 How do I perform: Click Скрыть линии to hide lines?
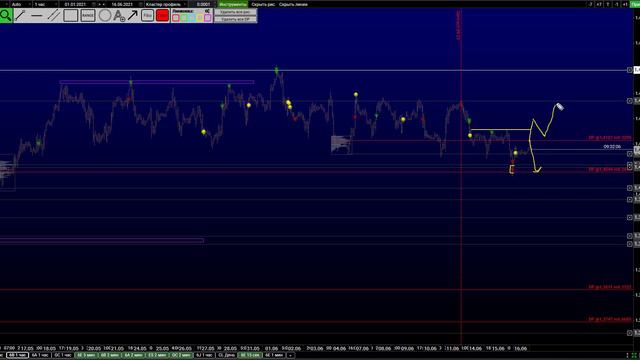coord(293,4)
